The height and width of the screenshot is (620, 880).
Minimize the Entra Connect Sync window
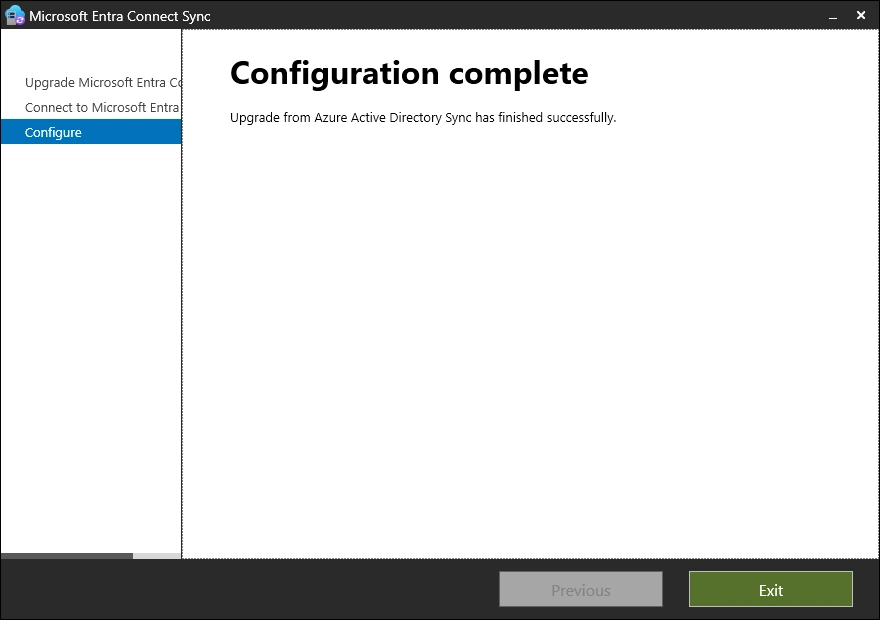[x=833, y=16]
